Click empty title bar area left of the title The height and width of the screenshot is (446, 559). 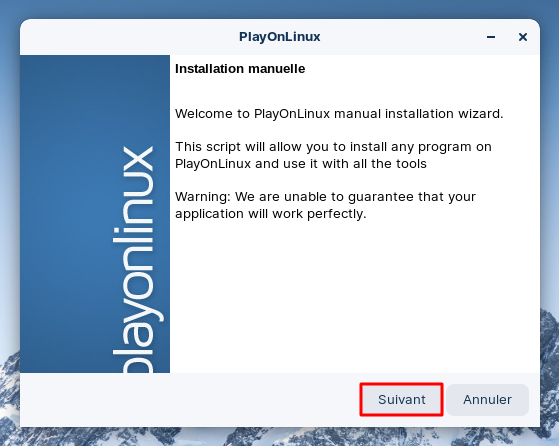click(x=128, y=37)
